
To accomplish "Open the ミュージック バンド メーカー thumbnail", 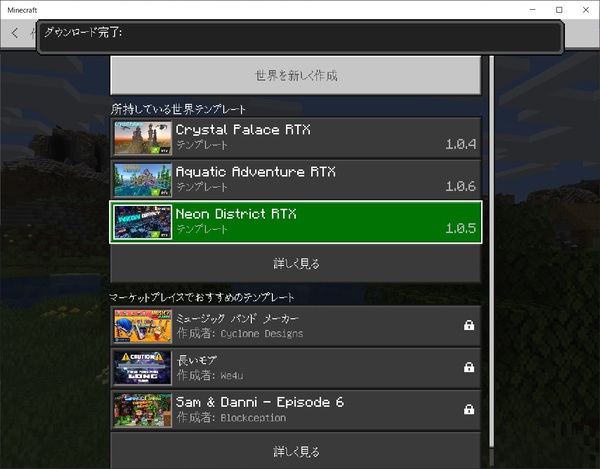I will tap(143, 326).
